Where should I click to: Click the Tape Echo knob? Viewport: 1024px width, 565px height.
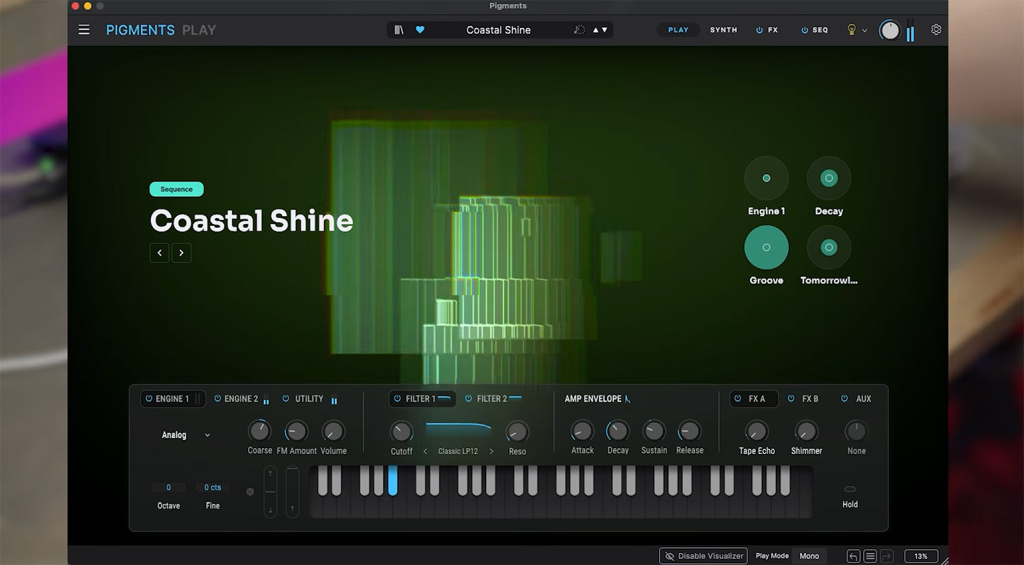coord(756,431)
